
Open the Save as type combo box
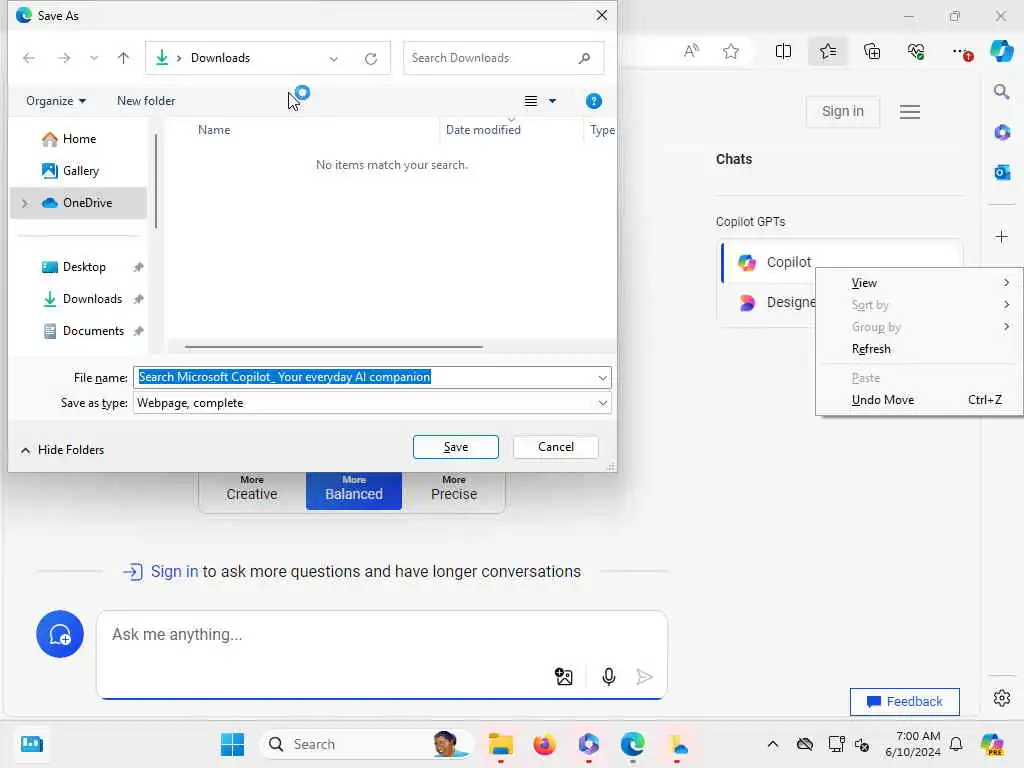(372, 403)
